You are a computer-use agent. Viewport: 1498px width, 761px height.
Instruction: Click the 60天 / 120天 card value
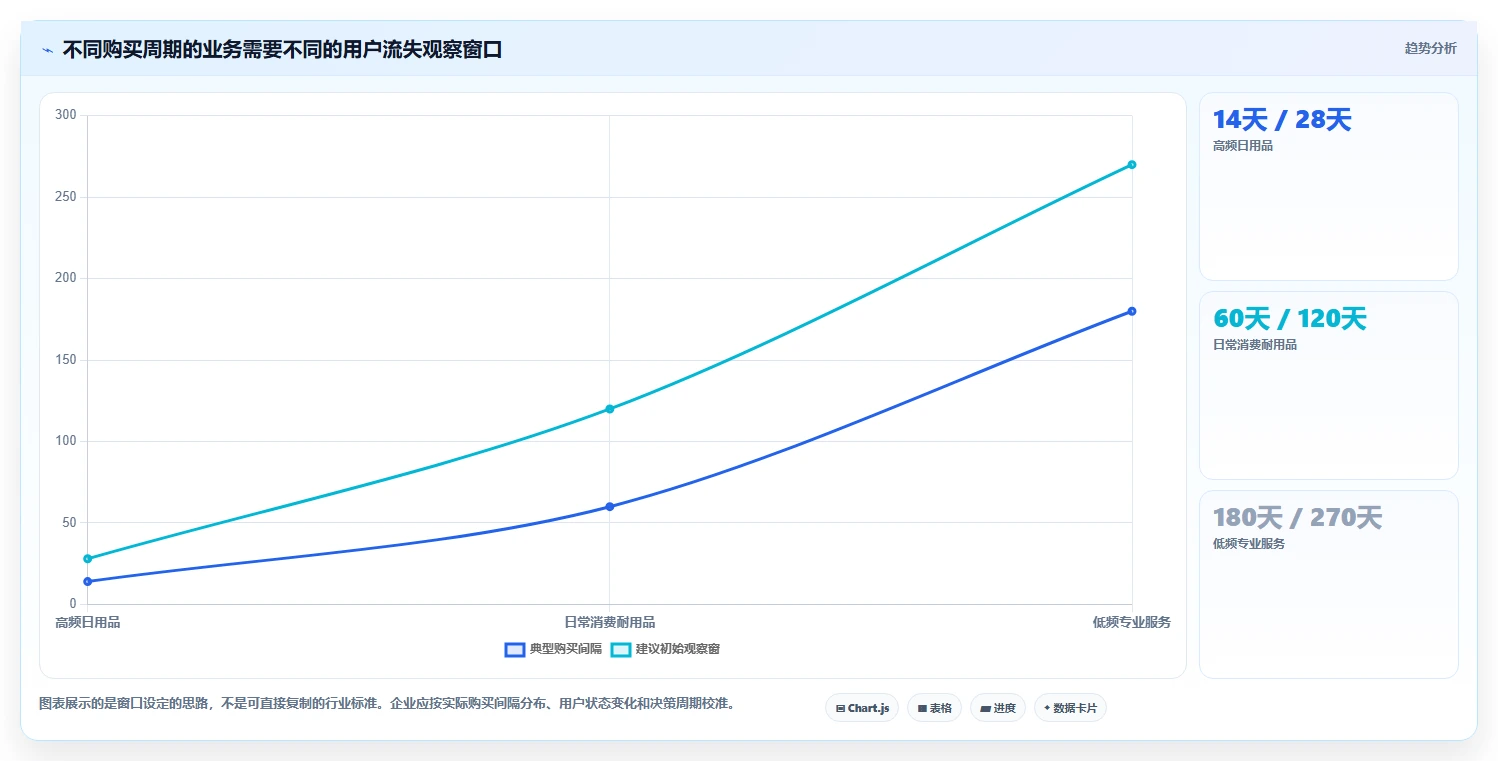tap(1289, 319)
